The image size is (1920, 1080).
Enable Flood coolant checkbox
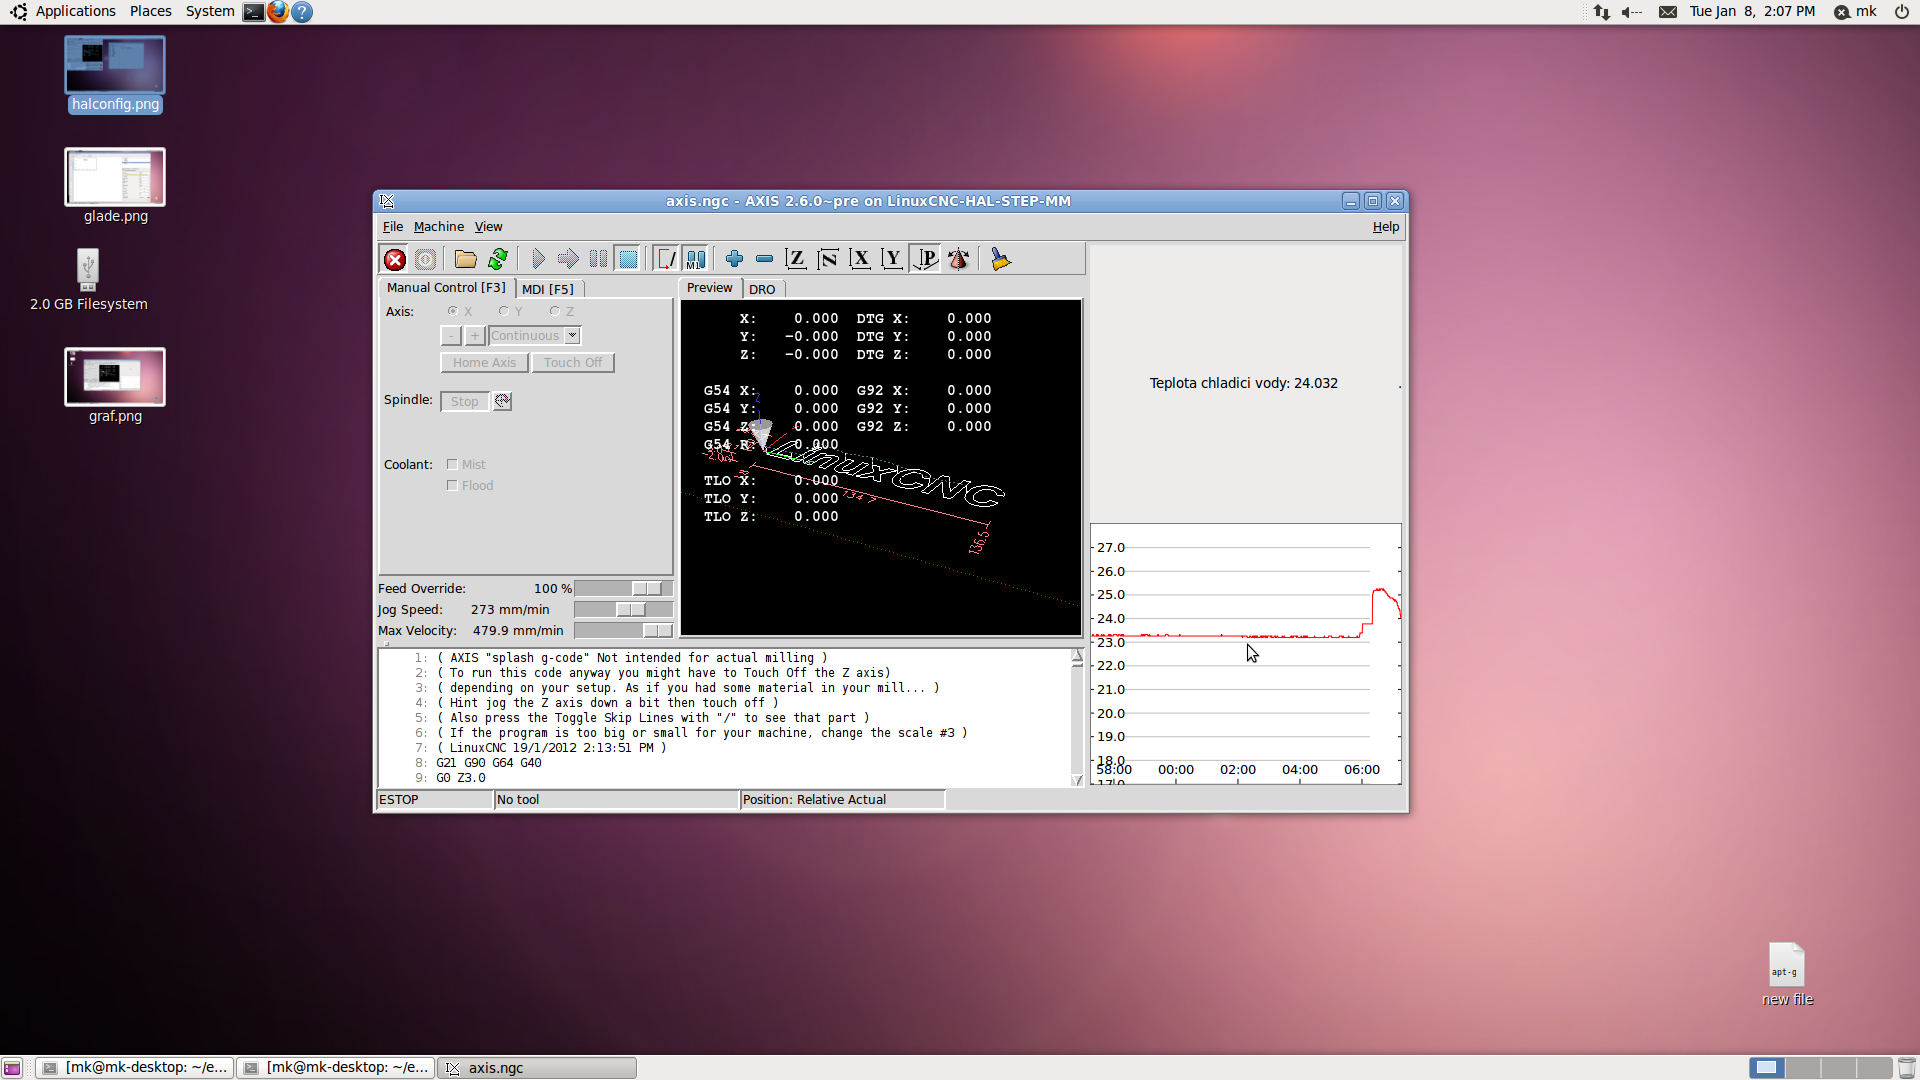point(452,485)
